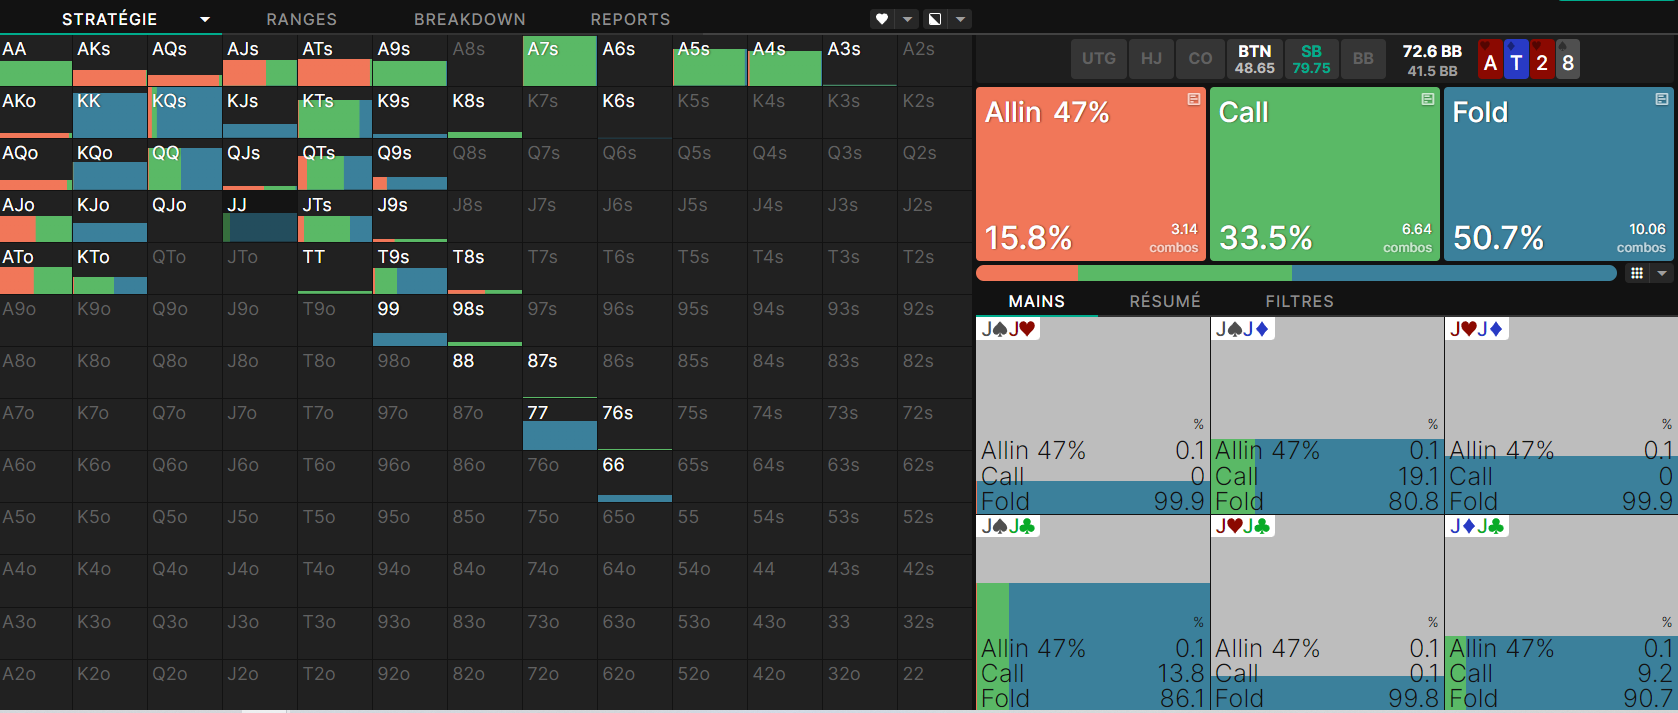Viewport: 1678px width, 713px height.
Task: Select the JJ hand cell
Action: [x=260, y=217]
